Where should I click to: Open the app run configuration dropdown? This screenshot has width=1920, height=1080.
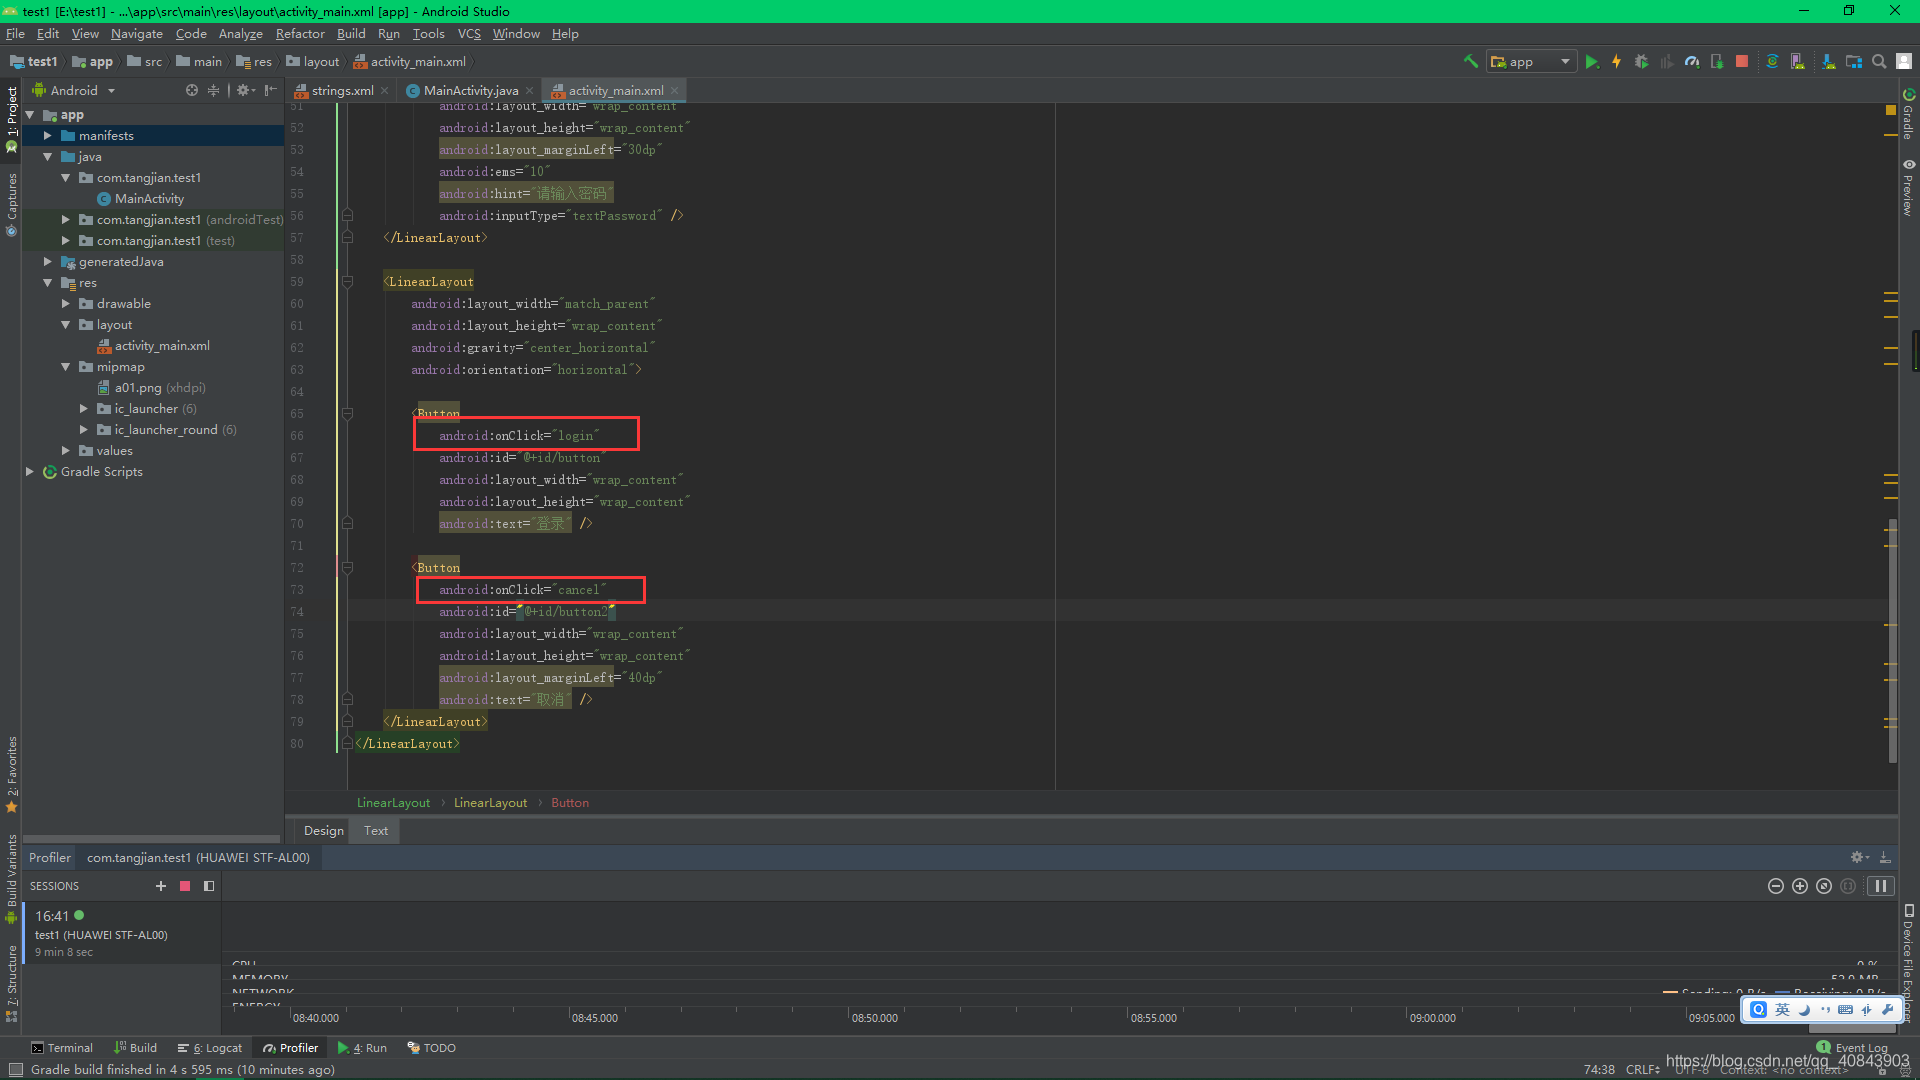tap(1532, 62)
